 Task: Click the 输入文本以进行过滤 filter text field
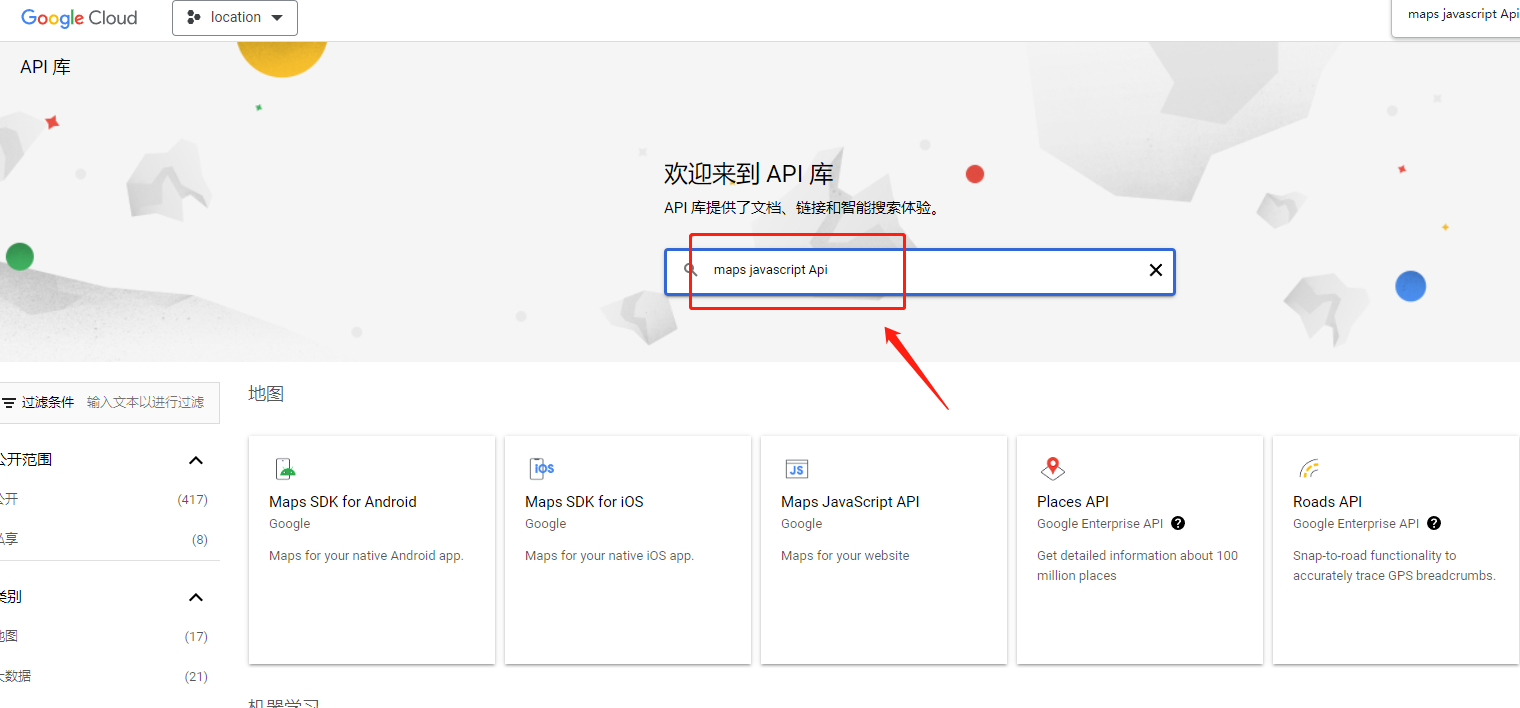tap(146, 402)
